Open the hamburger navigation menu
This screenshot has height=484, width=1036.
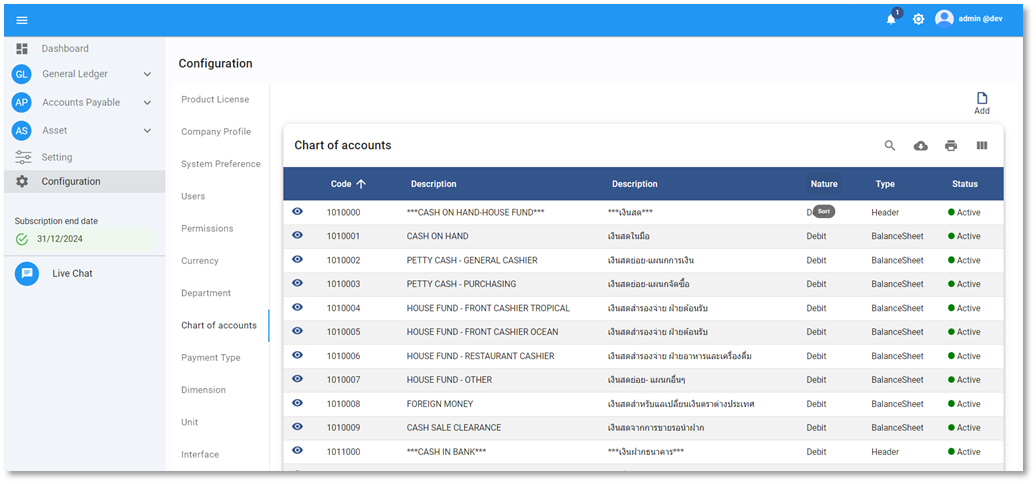[22, 20]
